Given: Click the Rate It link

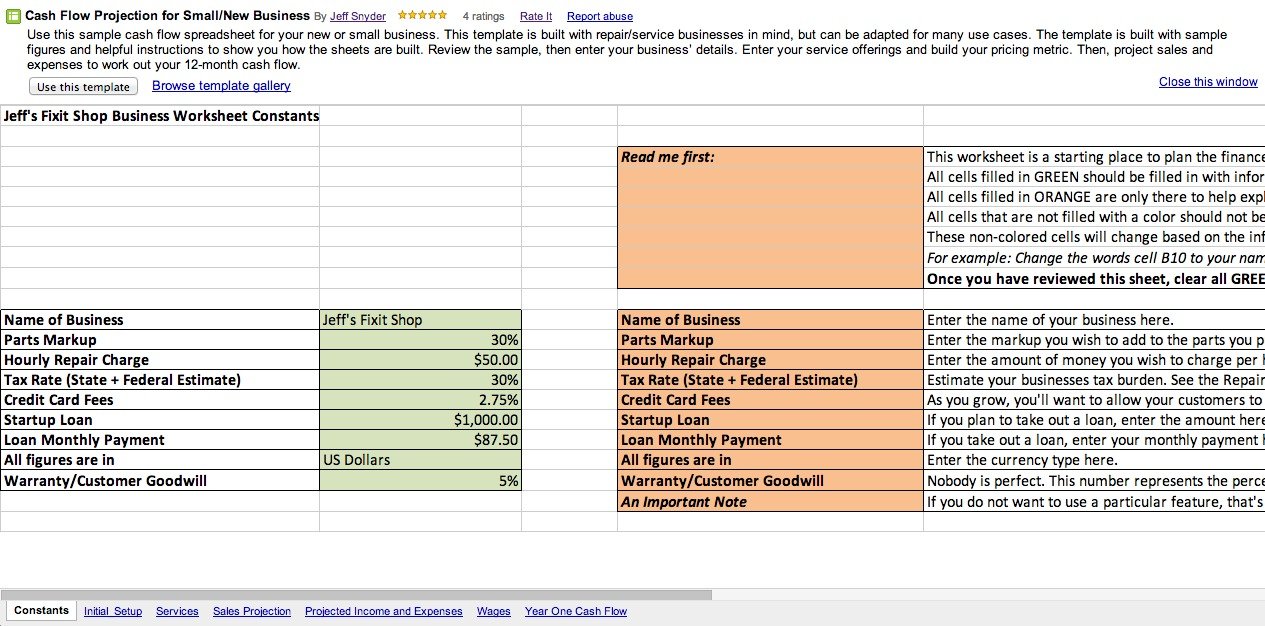Looking at the screenshot, I should [x=536, y=17].
